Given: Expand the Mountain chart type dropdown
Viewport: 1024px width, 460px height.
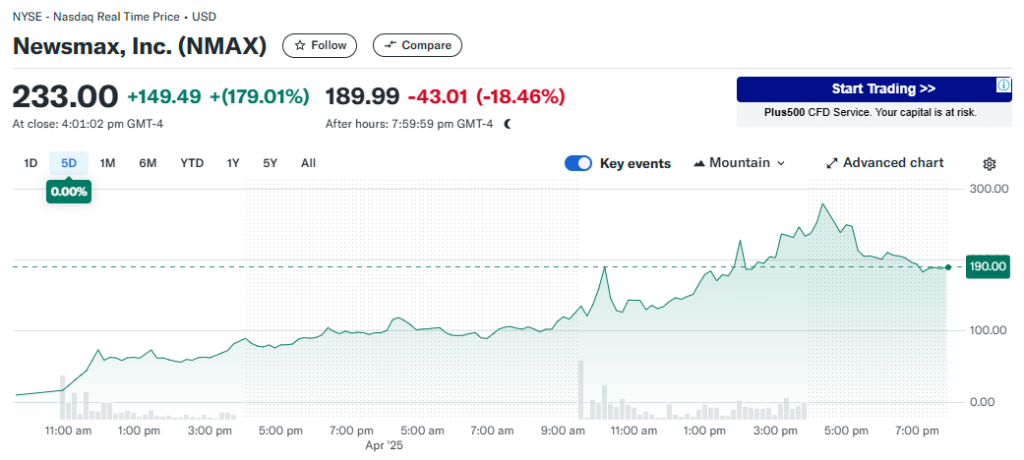Looking at the screenshot, I should pos(781,163).
